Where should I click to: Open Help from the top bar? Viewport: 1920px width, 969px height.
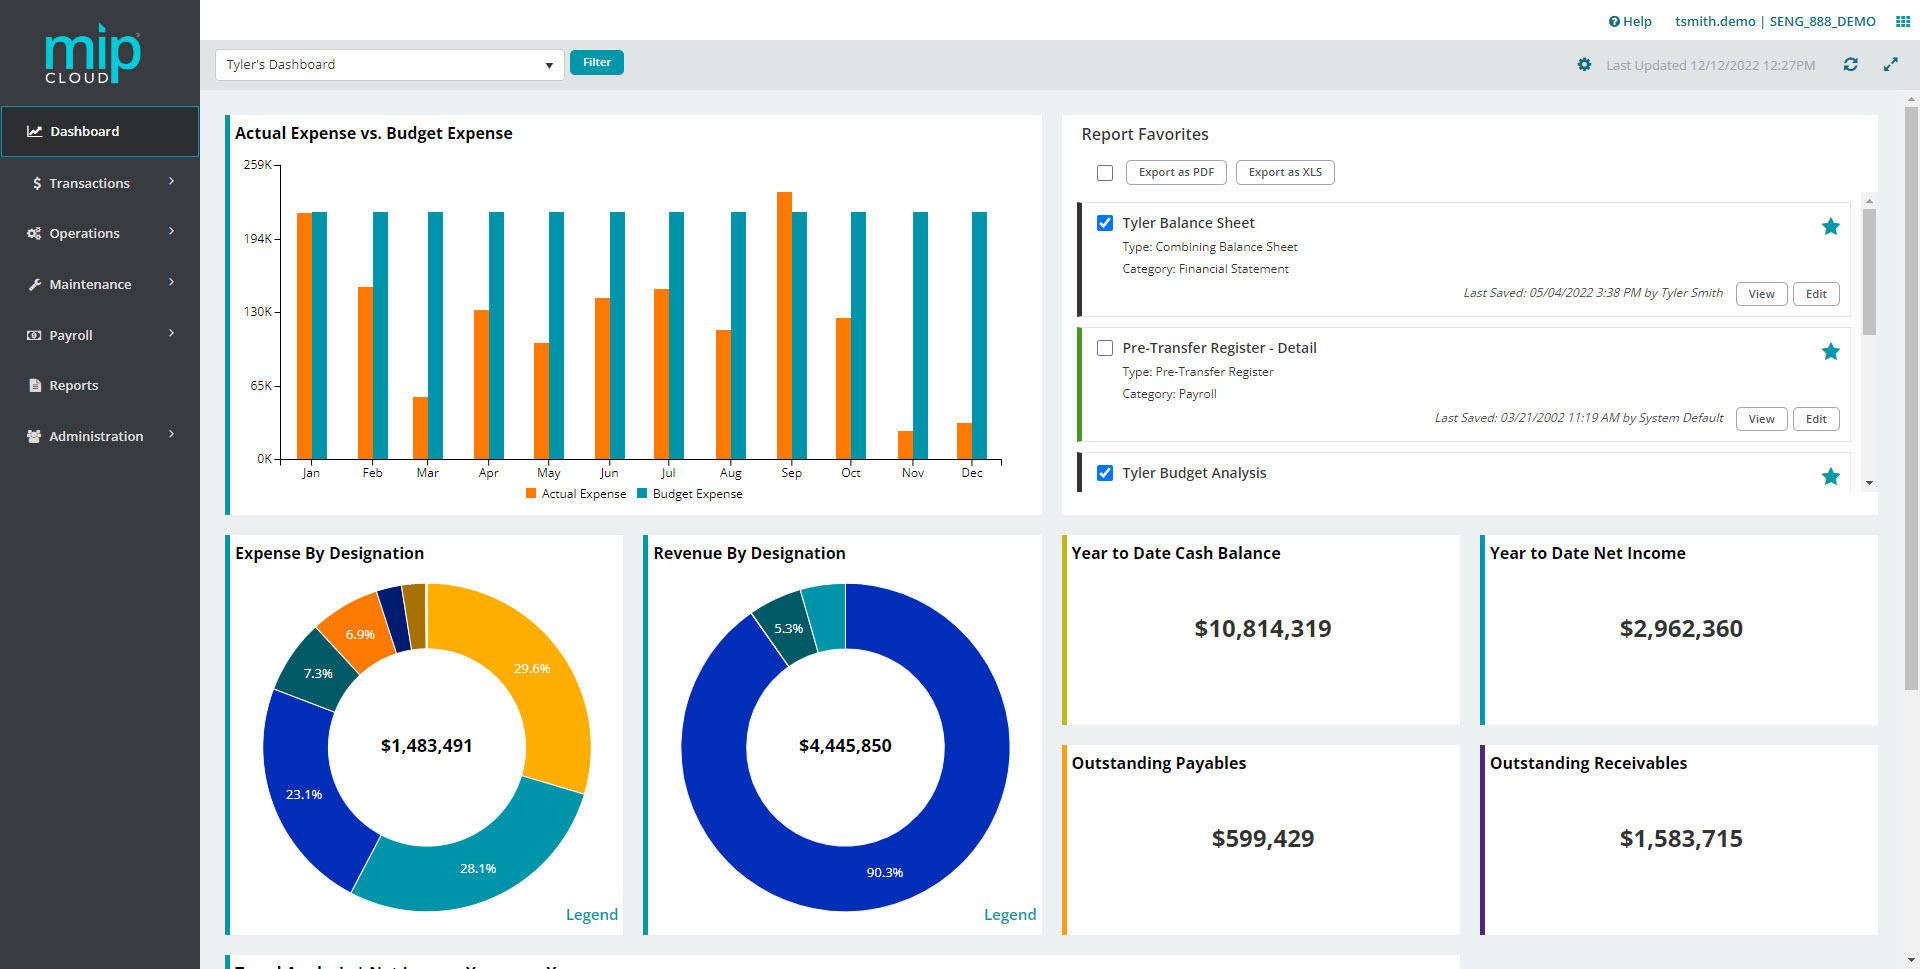coord(1630,21)
